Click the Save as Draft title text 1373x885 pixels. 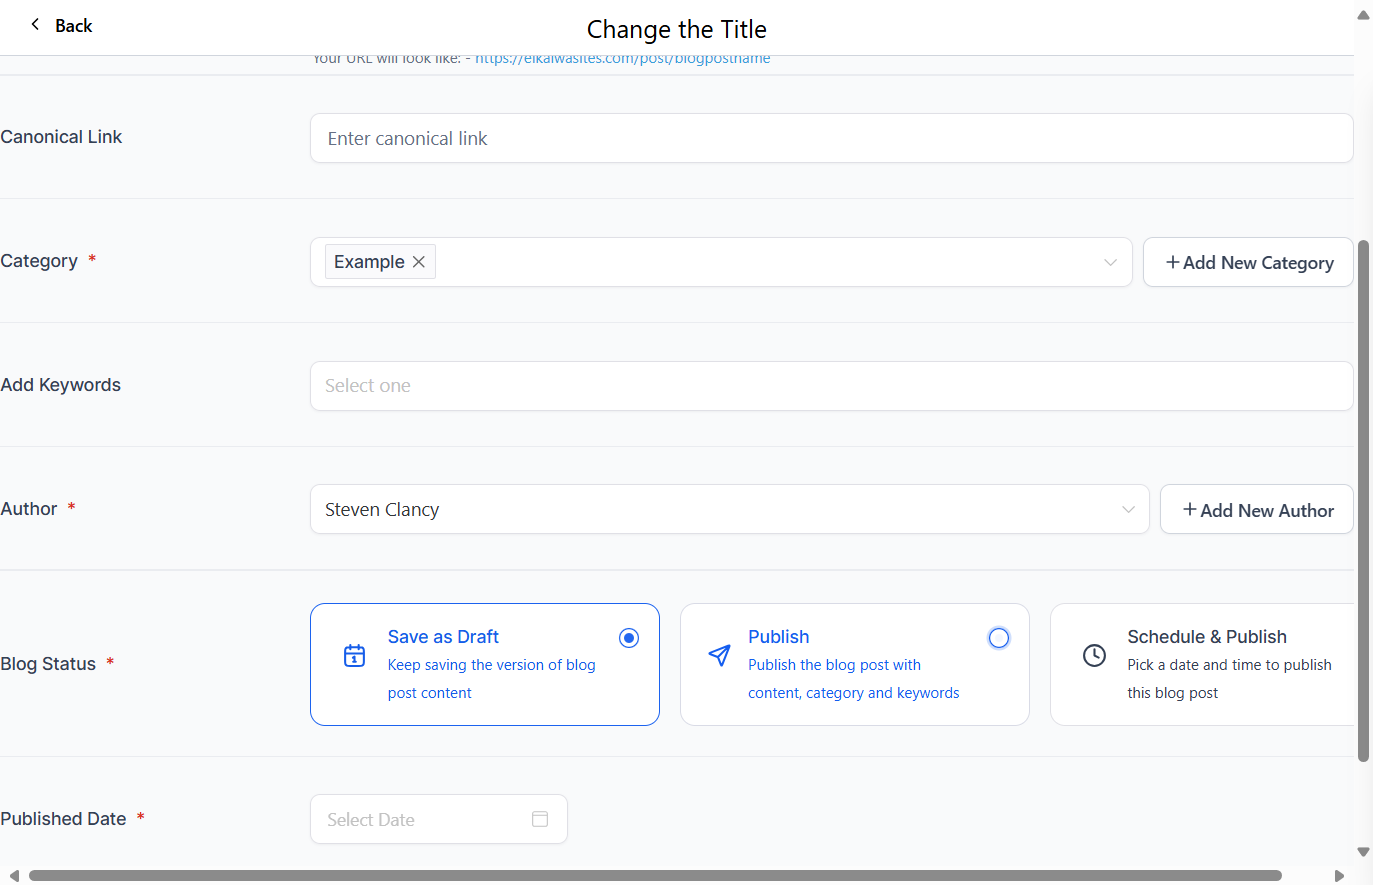point(443,637)
